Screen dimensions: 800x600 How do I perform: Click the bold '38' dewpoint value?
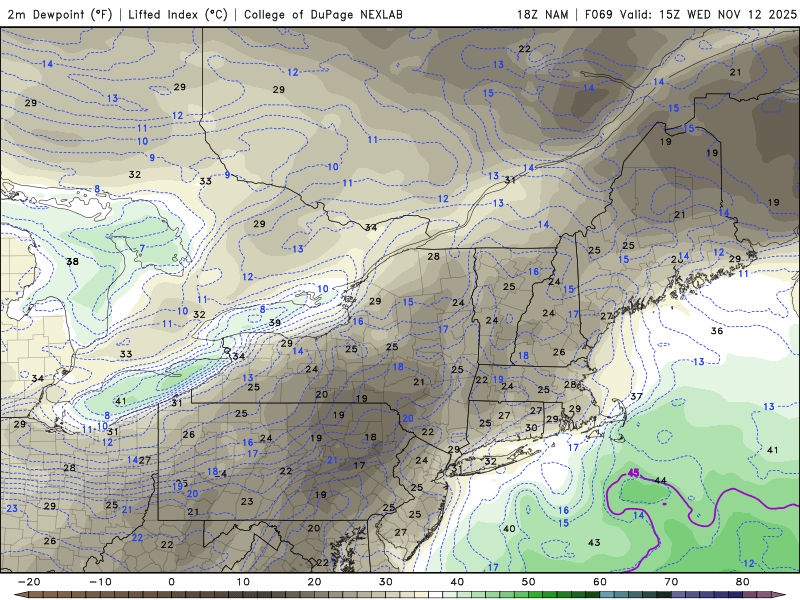pos(72,262)
